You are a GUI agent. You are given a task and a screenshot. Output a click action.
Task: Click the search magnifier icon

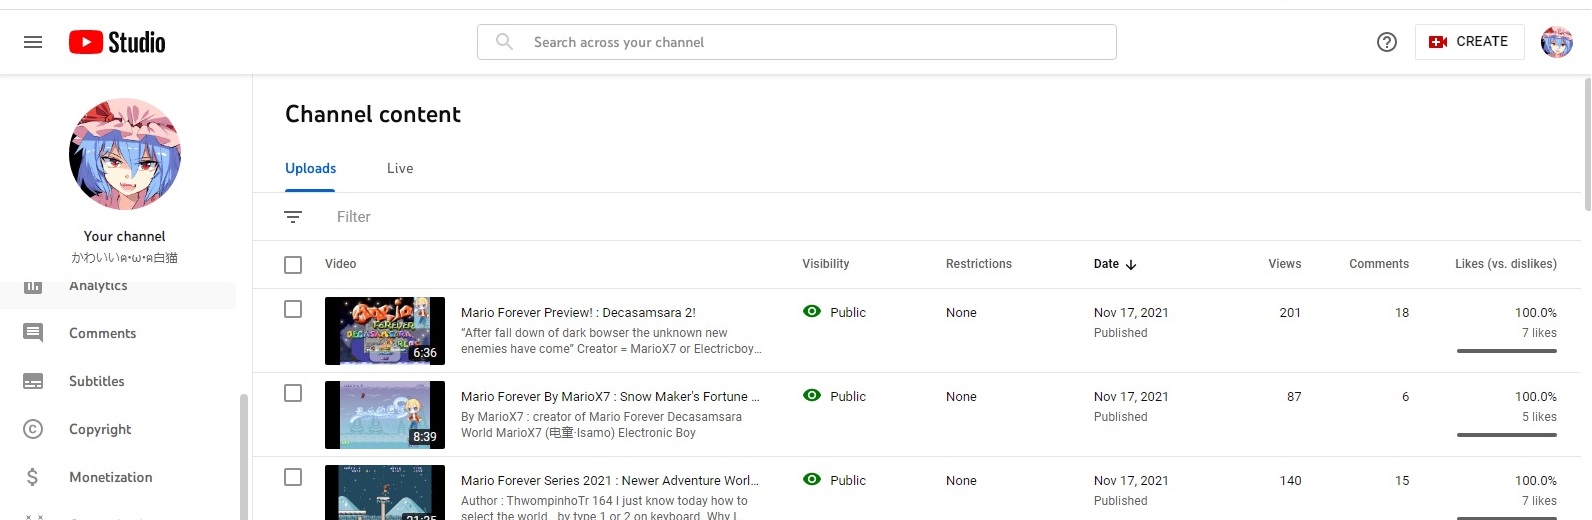(x=505, y=42)
